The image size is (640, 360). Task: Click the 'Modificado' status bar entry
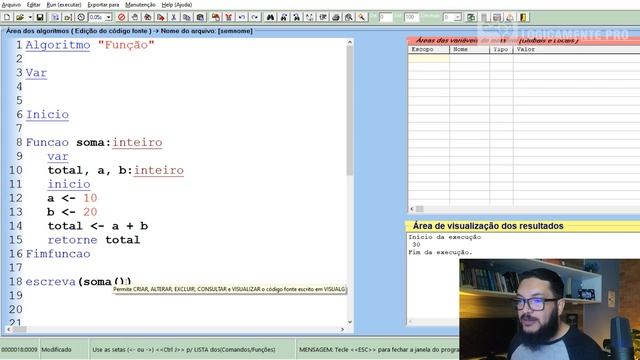[x=56, y=350]
